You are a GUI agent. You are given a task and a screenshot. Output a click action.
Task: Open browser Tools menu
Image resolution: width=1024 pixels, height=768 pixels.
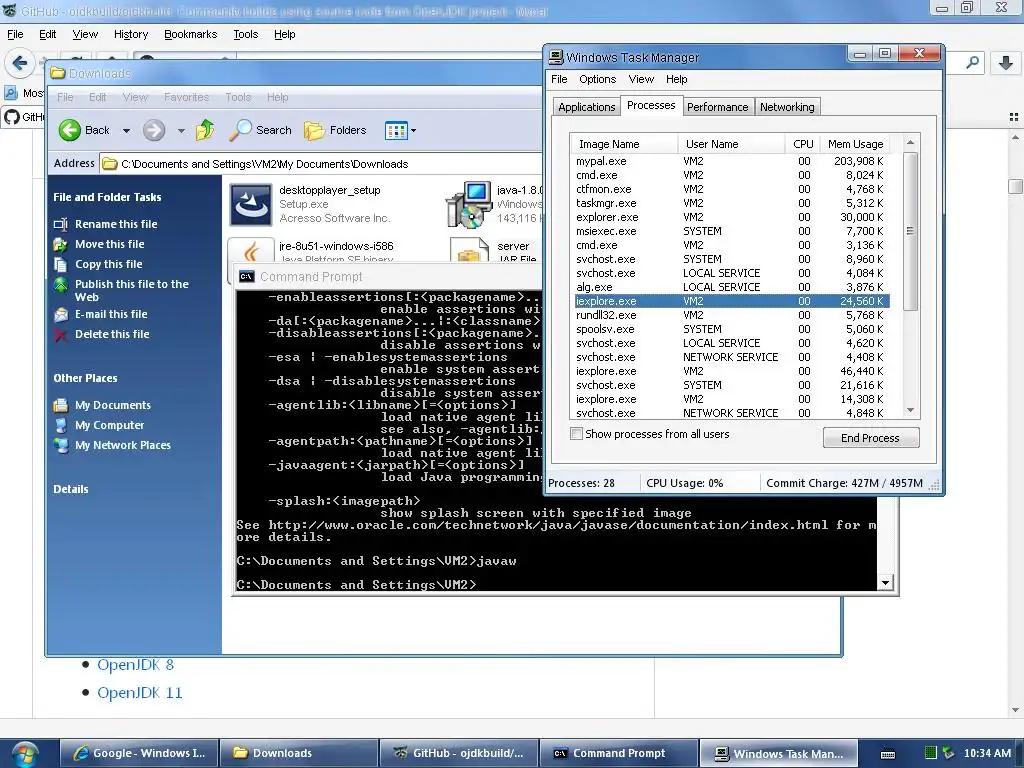[246, 34]
